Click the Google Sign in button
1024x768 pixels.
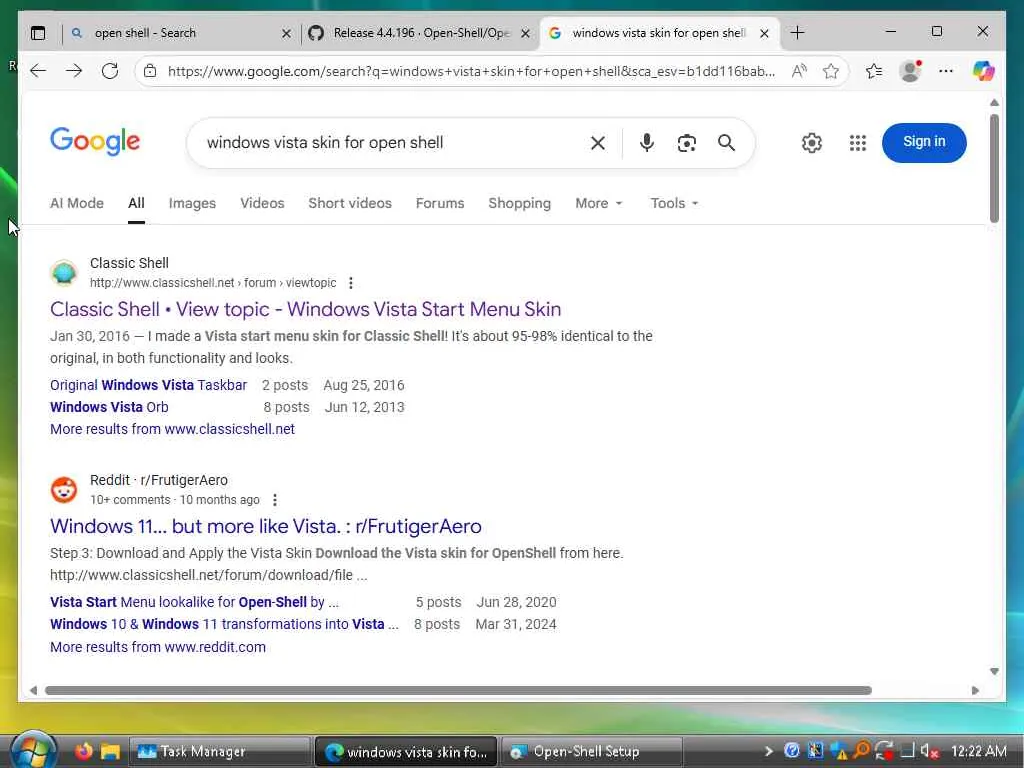point(923,142)
